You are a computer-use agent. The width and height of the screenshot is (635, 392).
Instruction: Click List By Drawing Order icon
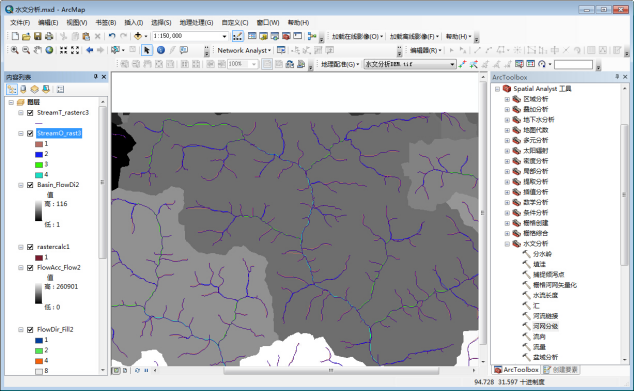point(12,89)
